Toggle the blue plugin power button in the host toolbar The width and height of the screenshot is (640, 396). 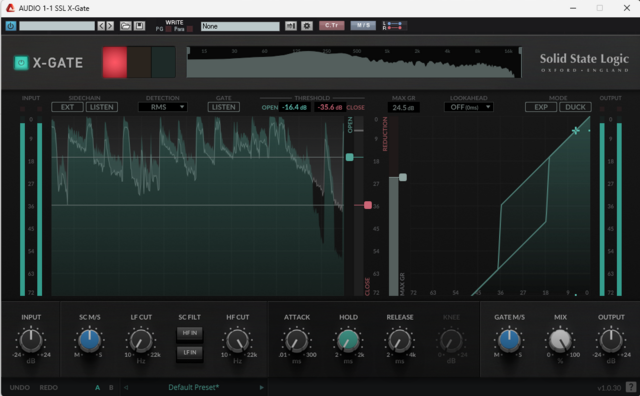tap(11, 26)
